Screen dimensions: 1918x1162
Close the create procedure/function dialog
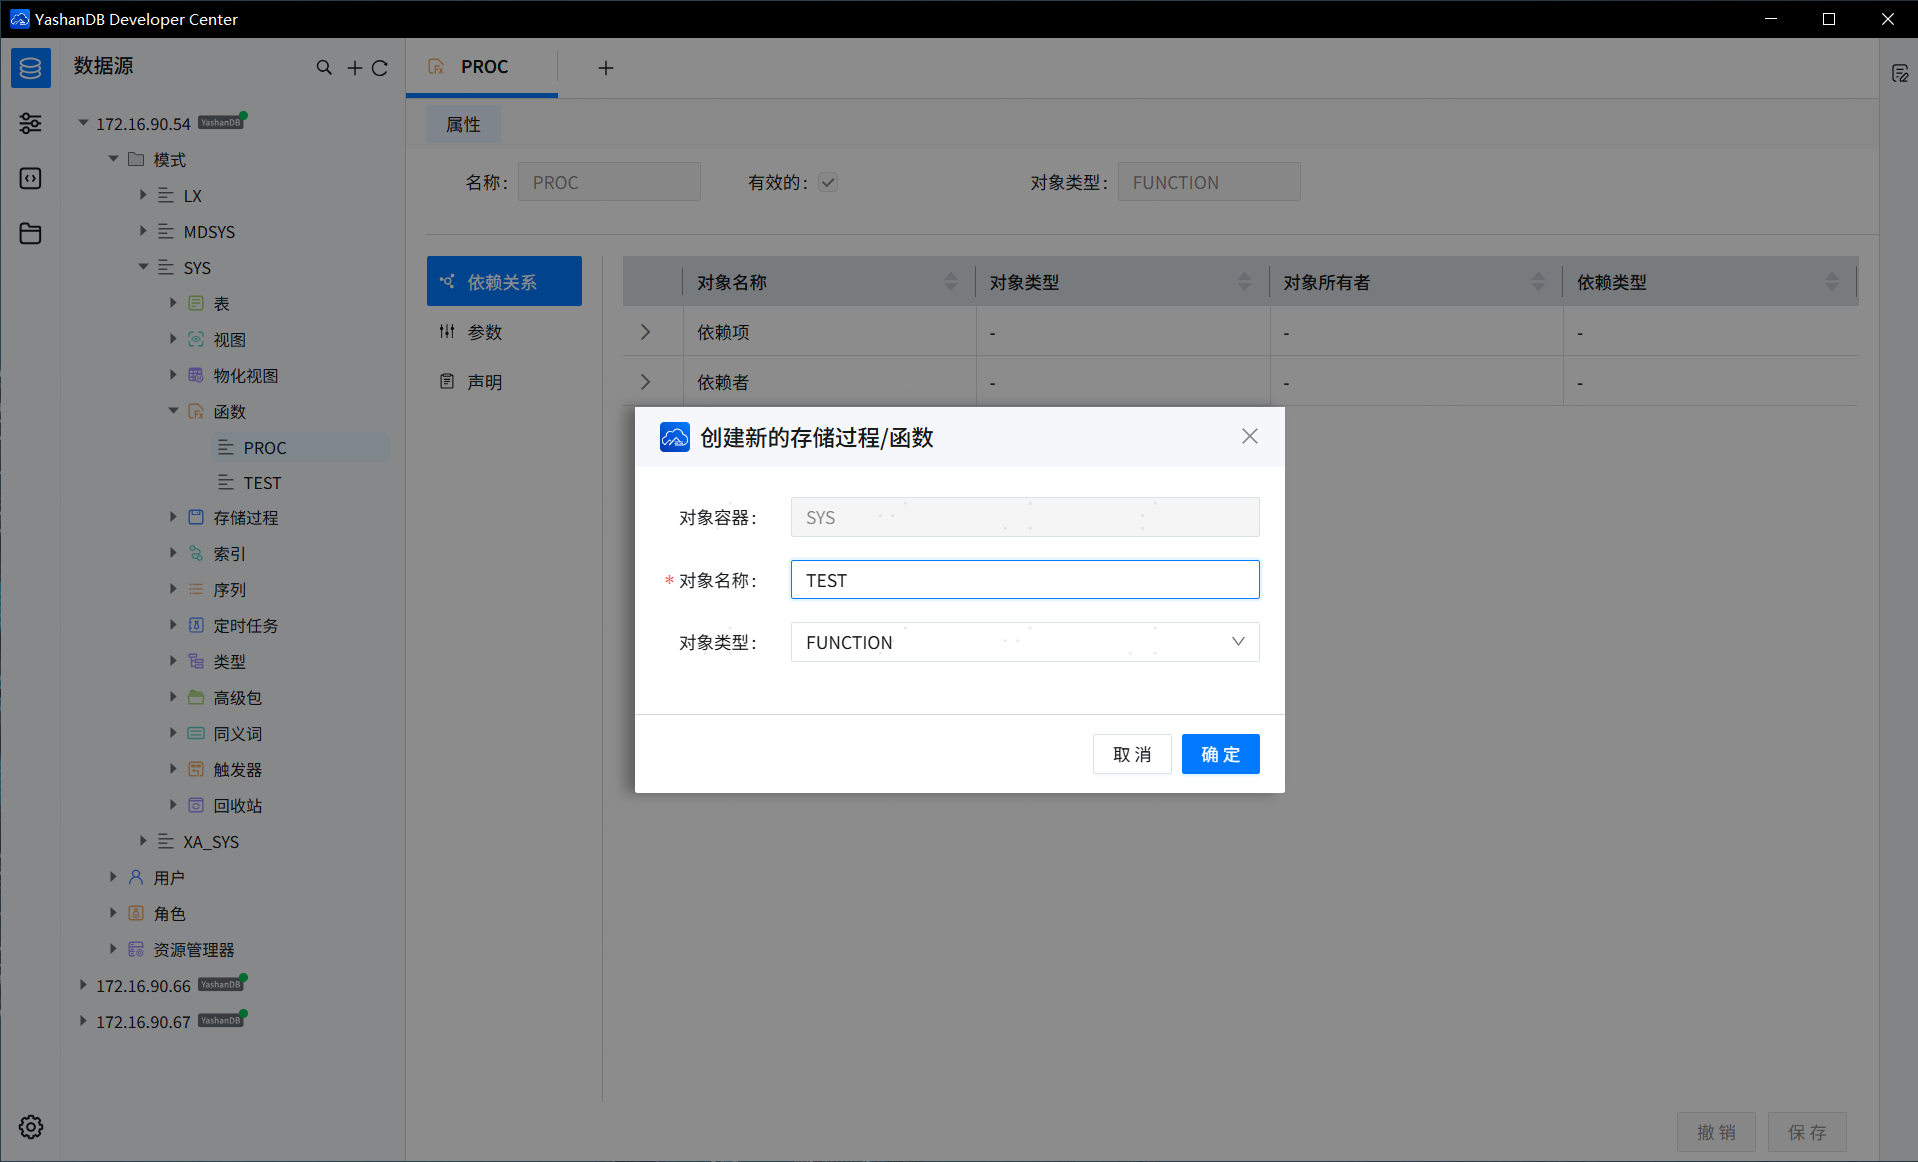(1250, 436)
